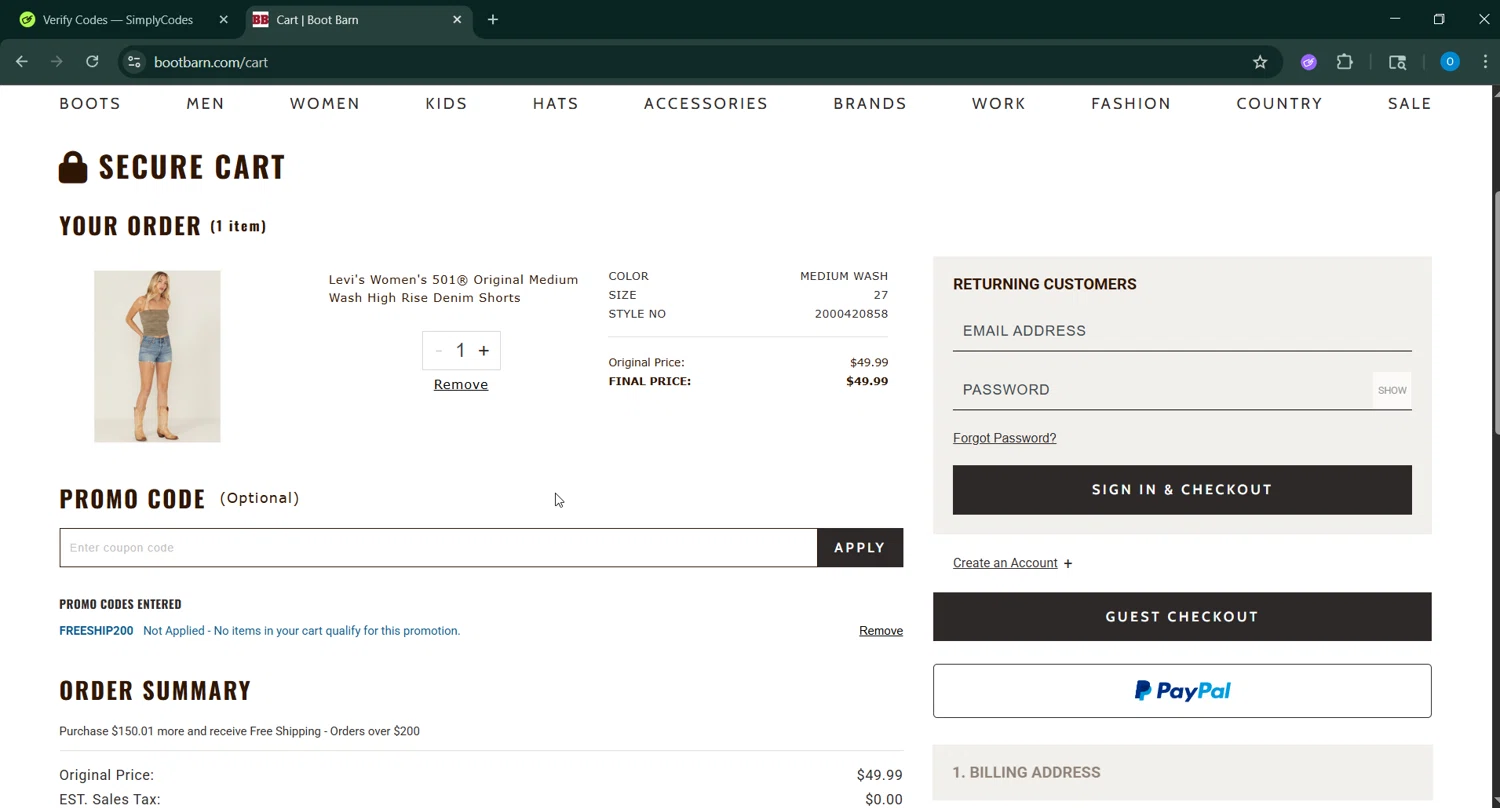This screenshot has height=808, width=1500.
Task: Decrease item quantity with minus button
Action: tap(439, 351)
